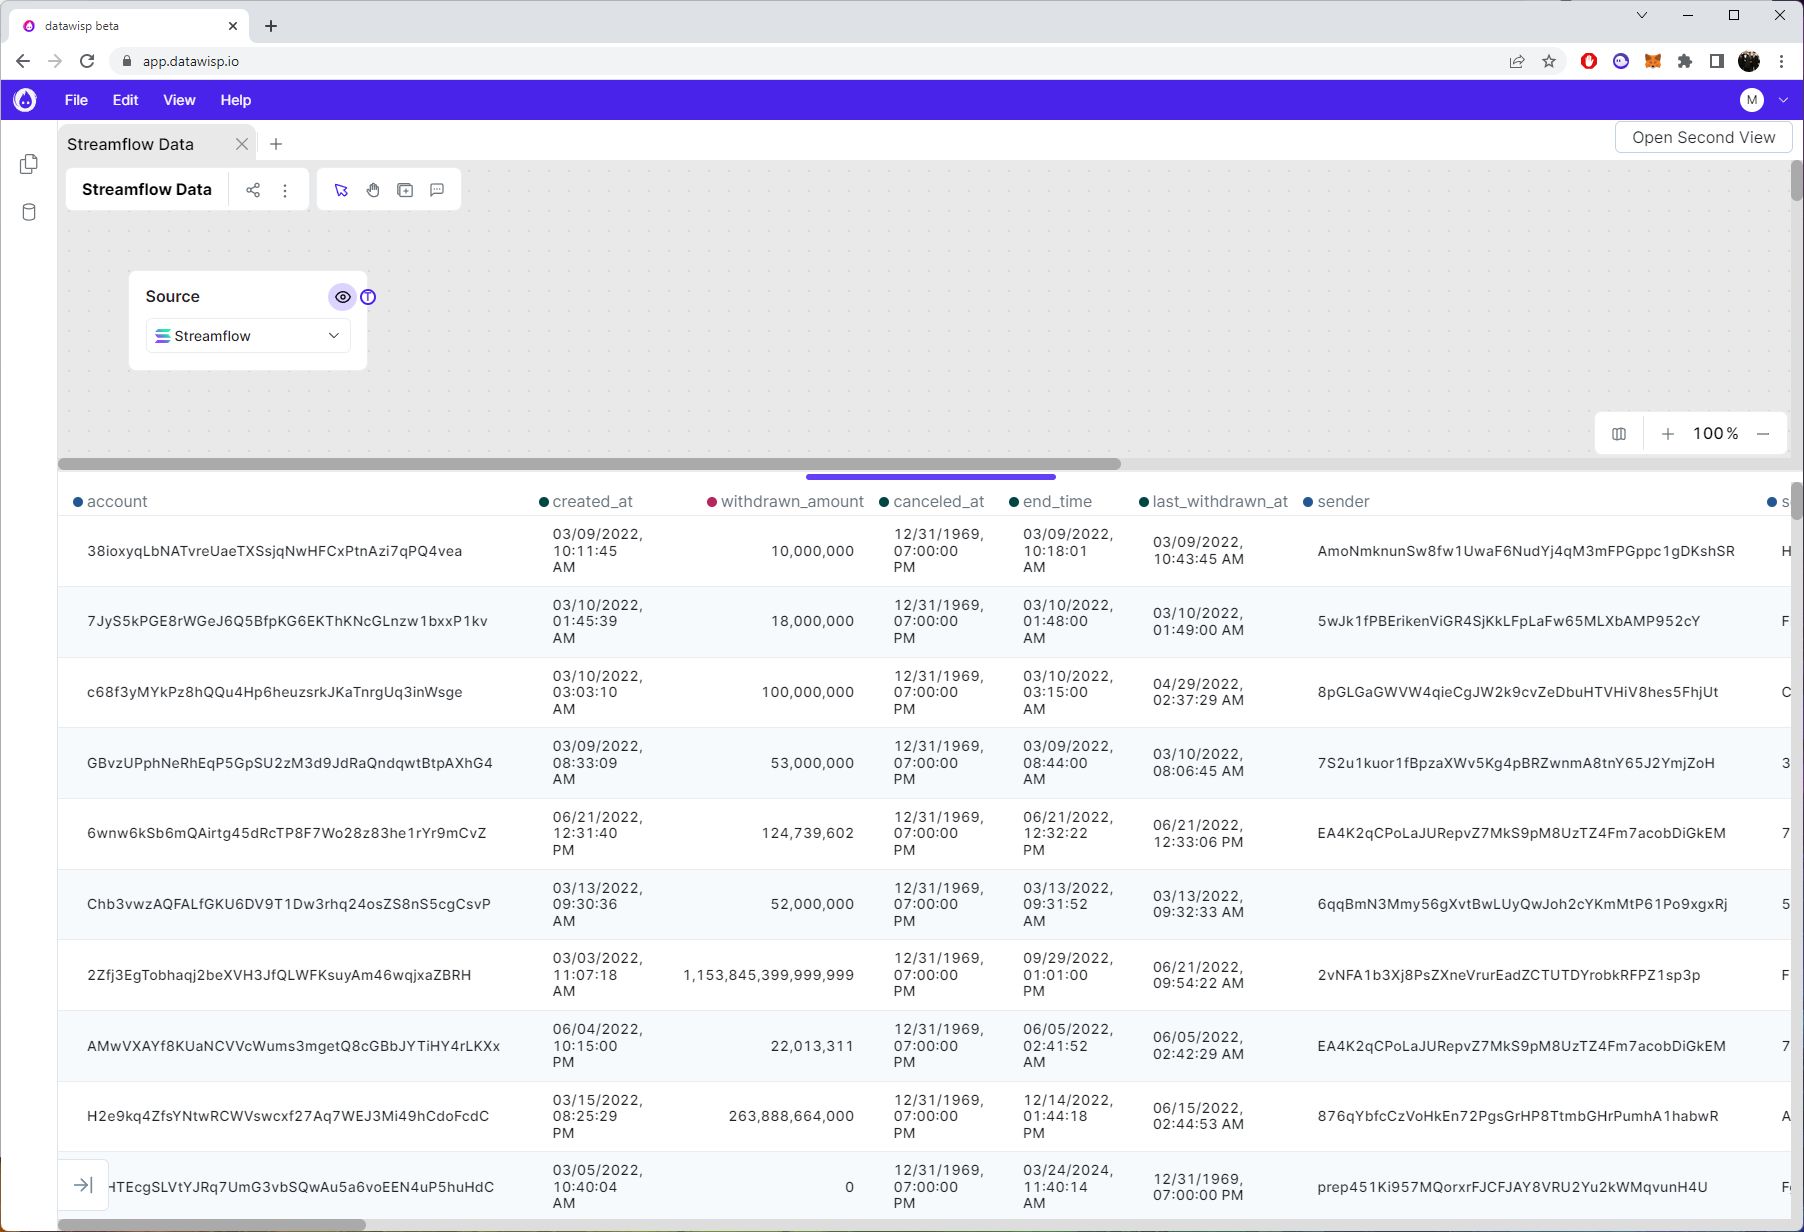Click the table horizontal scrollbar
The width and height of the screenshot is (1804, 1232).
pos(212,1225)
